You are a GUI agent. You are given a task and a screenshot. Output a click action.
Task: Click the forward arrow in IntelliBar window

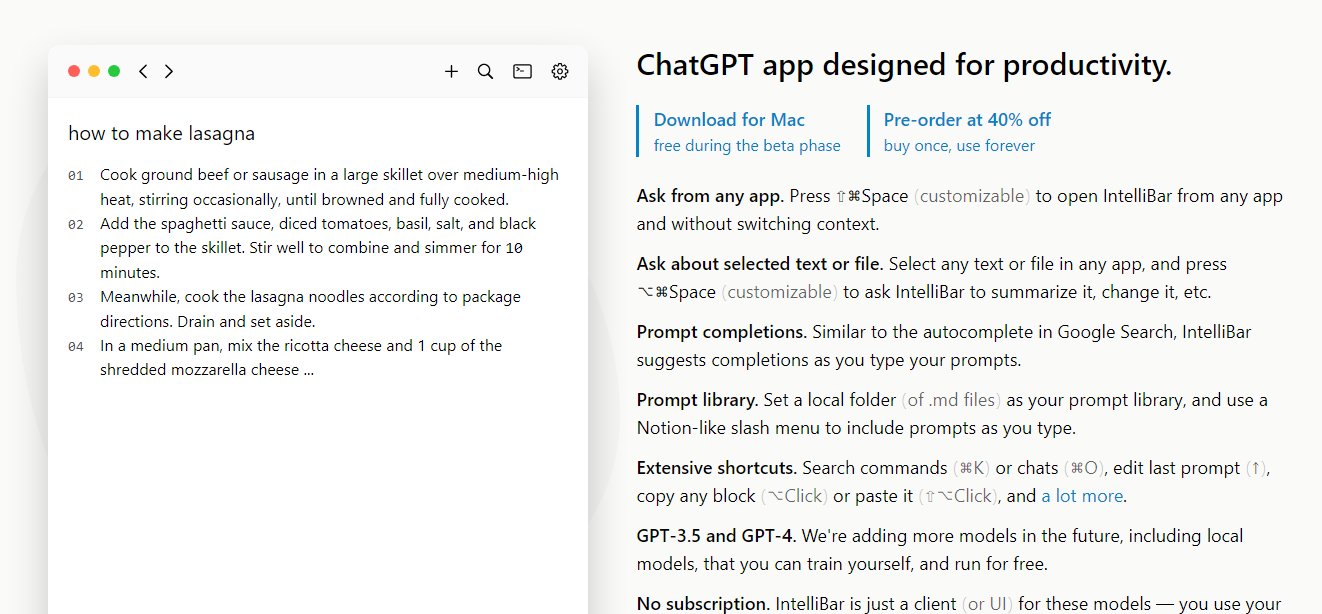click(x=169, y=71)
